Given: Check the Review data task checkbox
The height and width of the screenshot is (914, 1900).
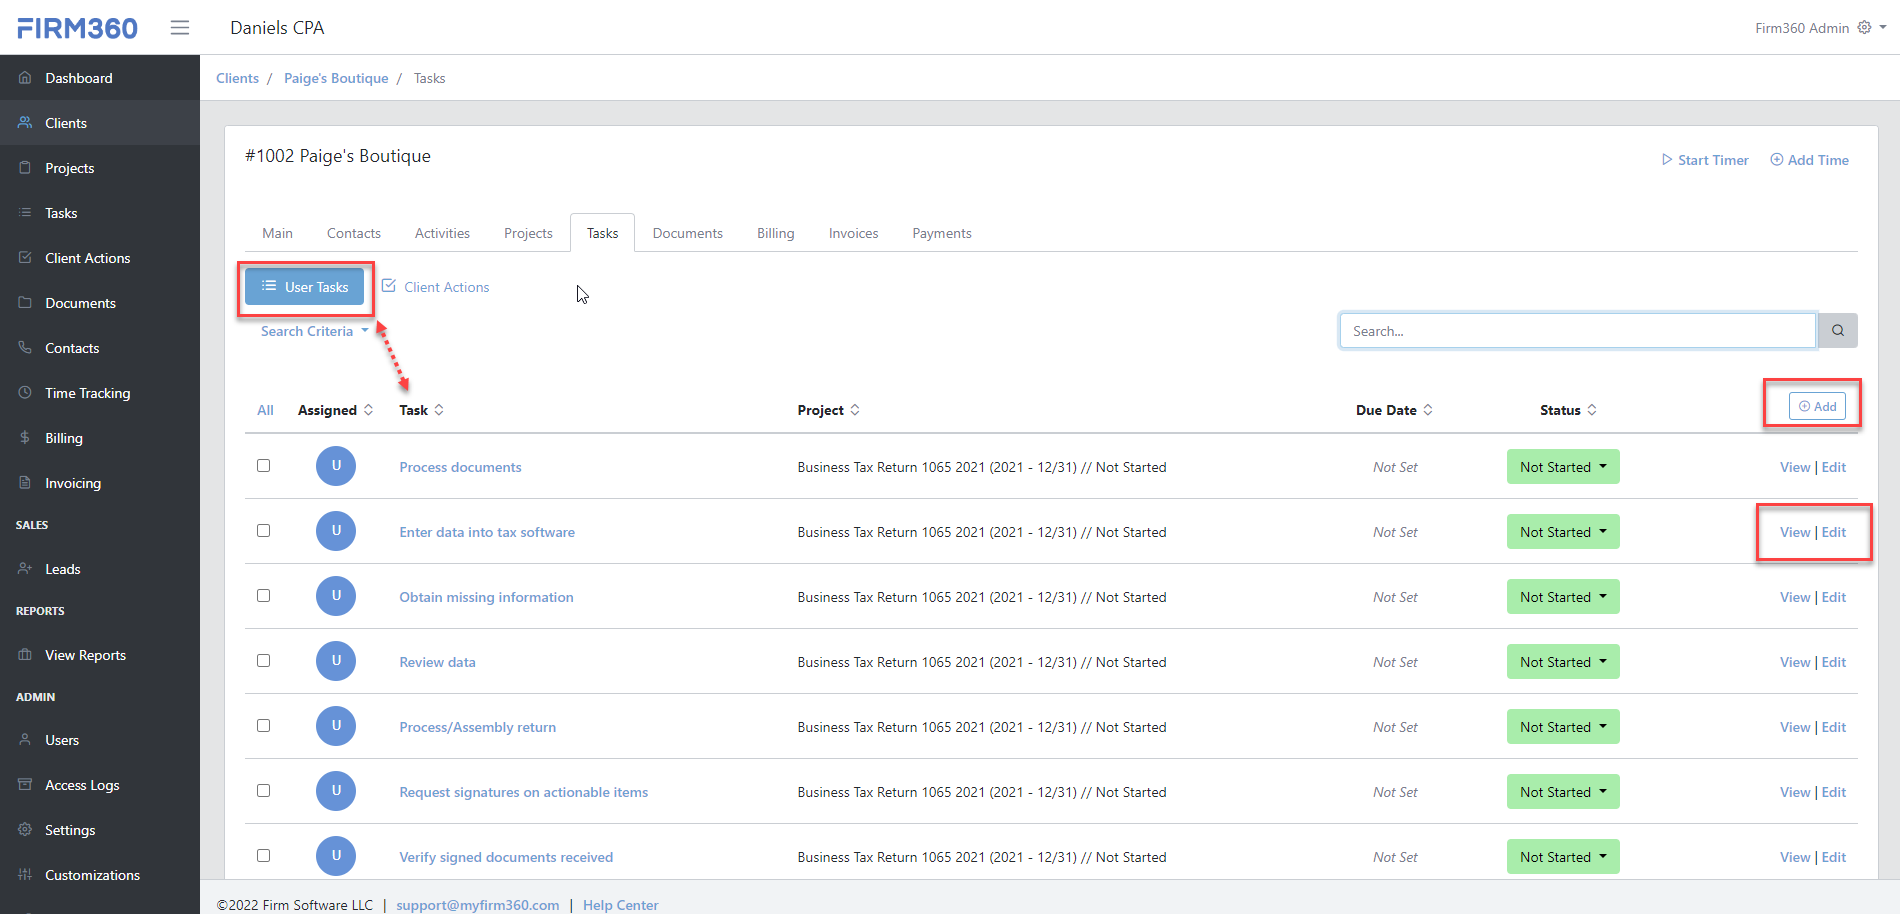Looking at the screenshot, I should coord(263,660).
